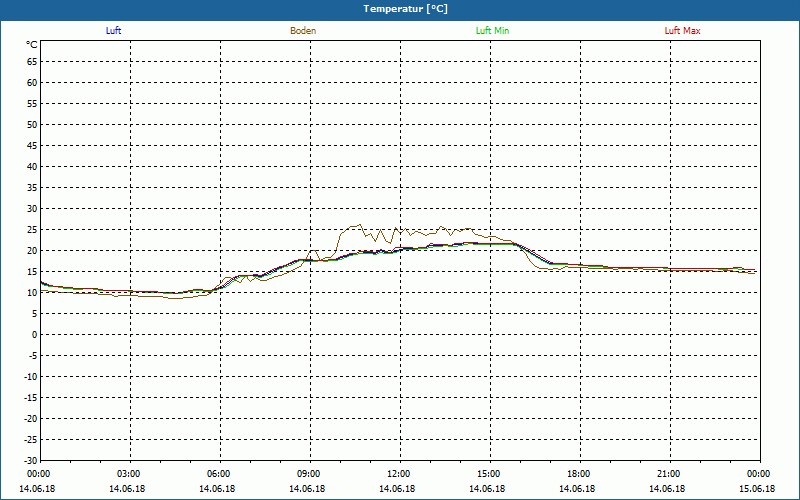Click the 03:00 time axis label
Screen dimensions: 800x500
click(129, 474)
